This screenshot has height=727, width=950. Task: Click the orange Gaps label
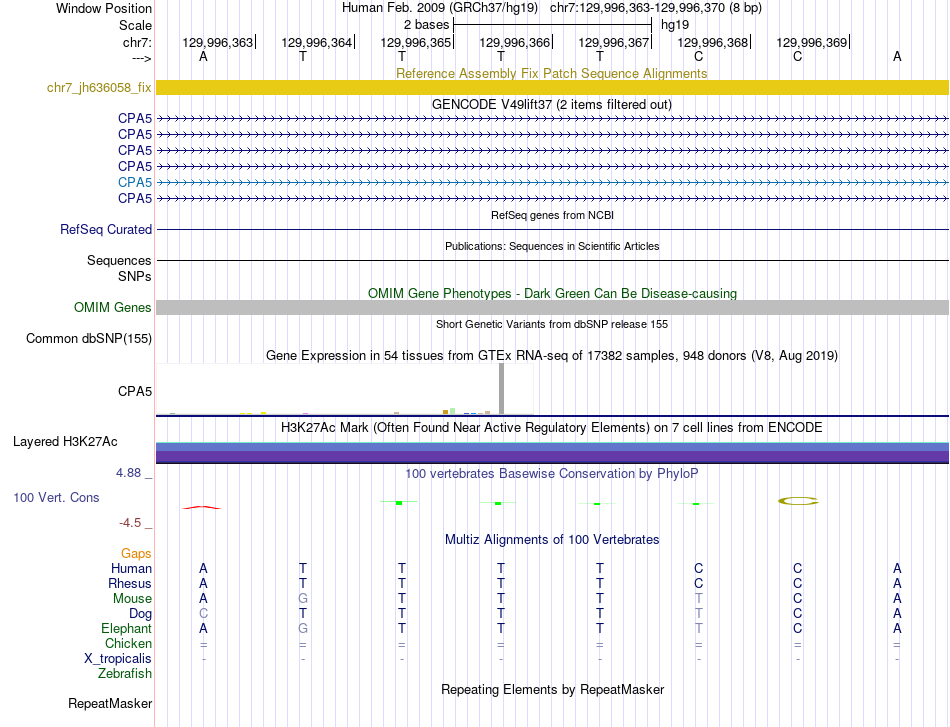136,554
